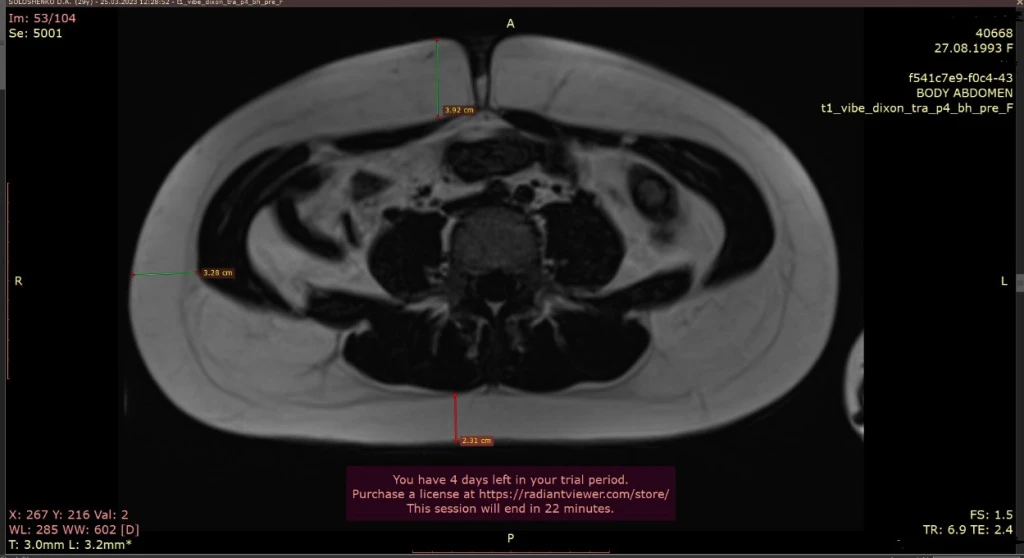
Task: Click the left-side 'L' orientation marker
Action: (x=1004, y=281)
